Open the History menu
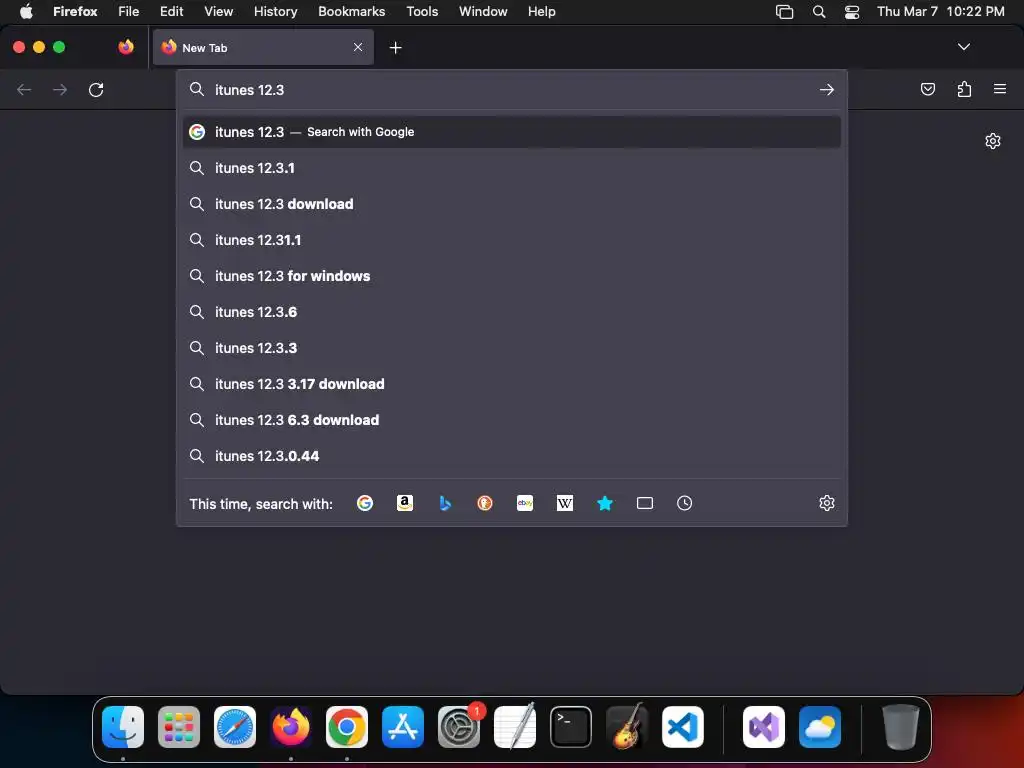Screen dimensions: 1024x768 (x=276, y=11)
